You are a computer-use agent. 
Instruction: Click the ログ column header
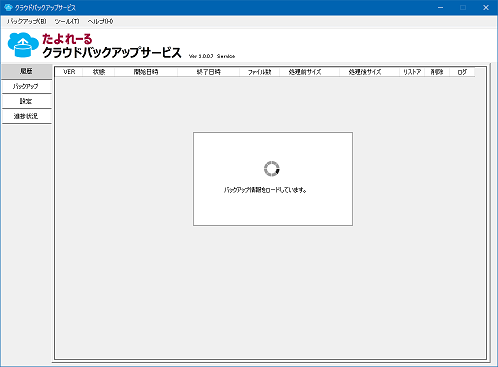(462, 72)
